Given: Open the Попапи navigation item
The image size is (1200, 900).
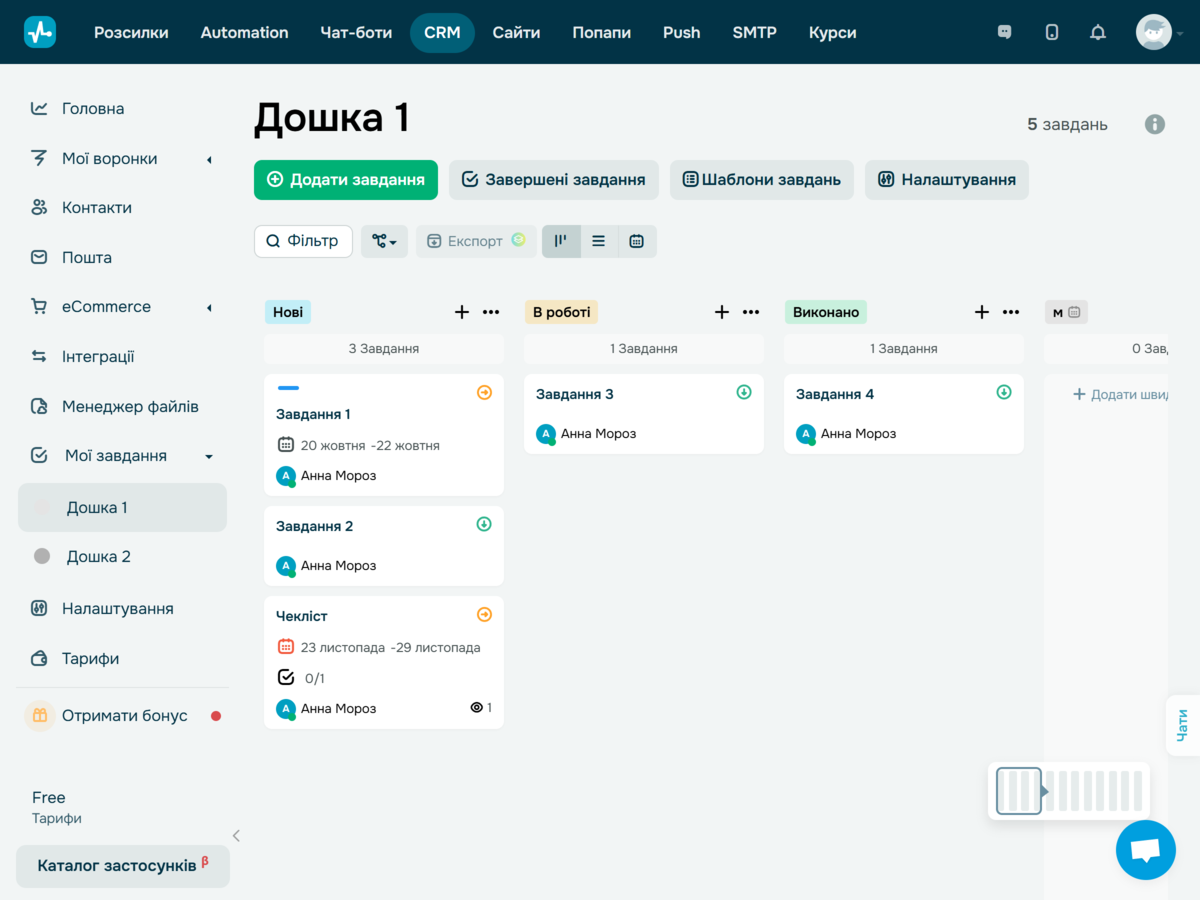Looking at the screenshot, I should point(601,32).
